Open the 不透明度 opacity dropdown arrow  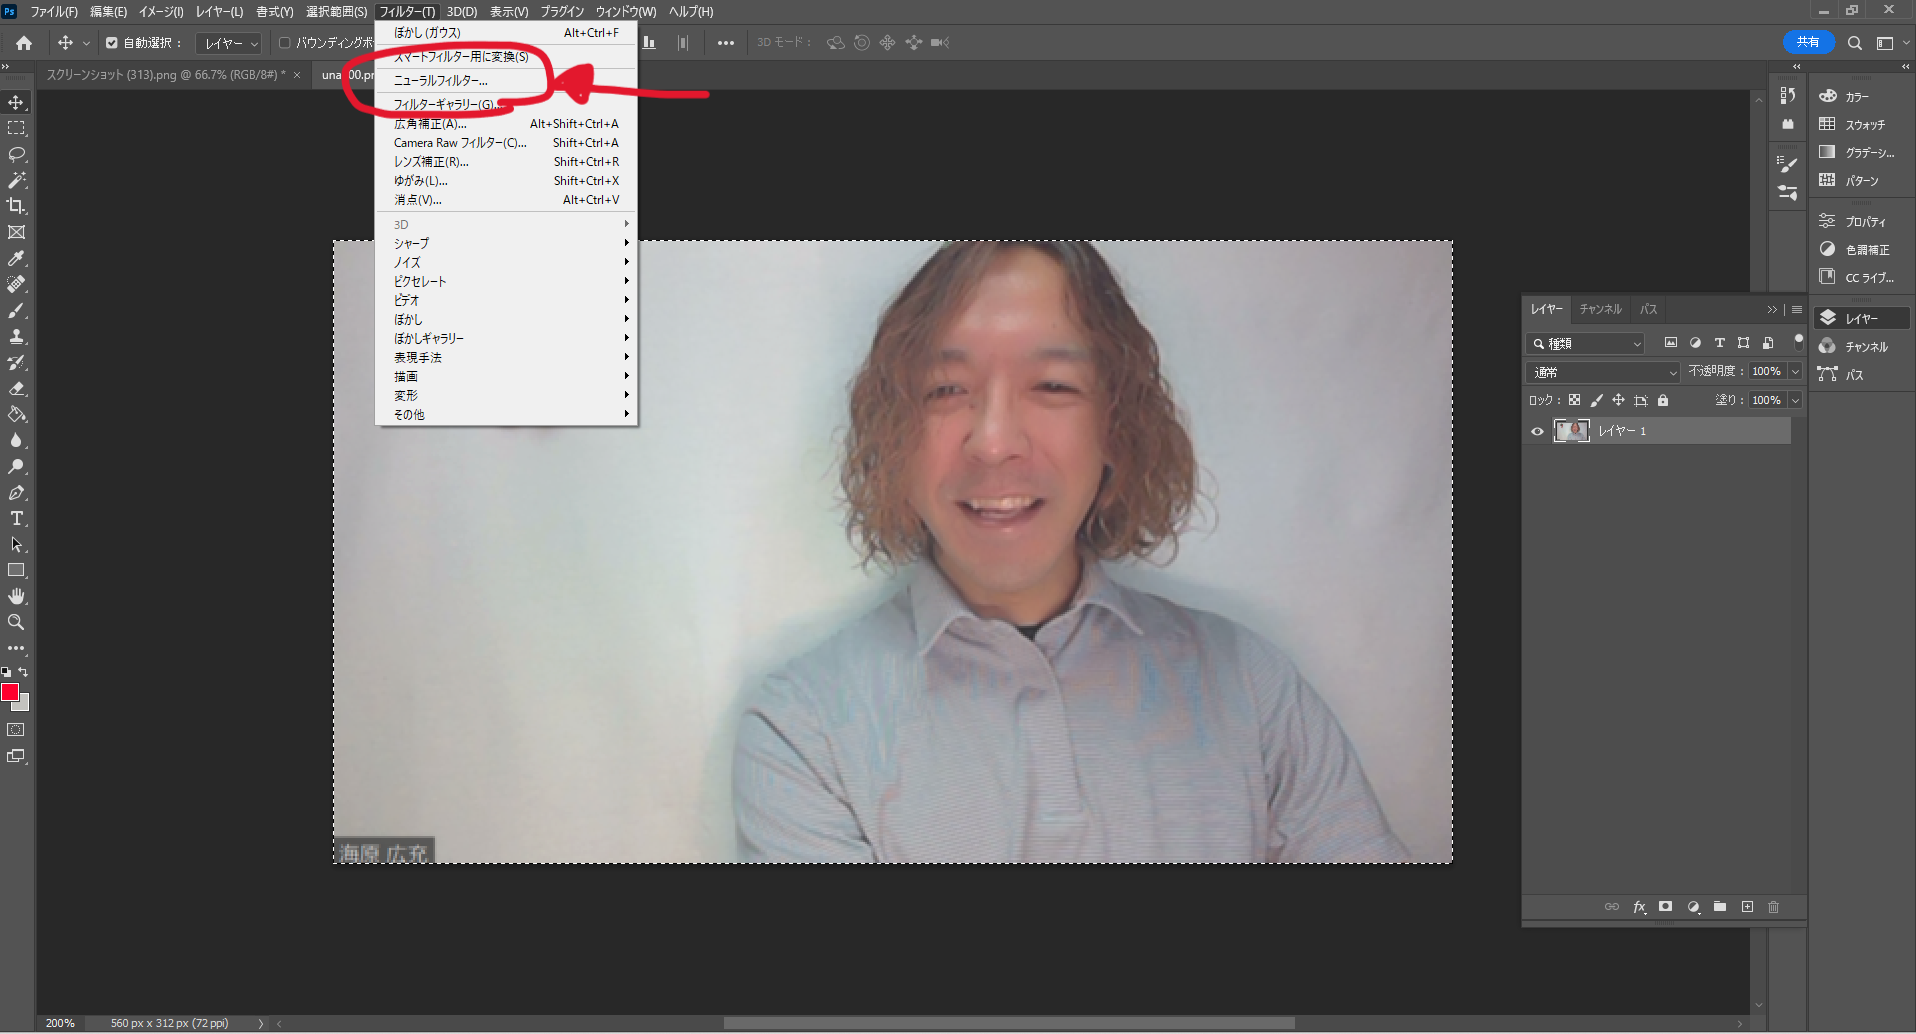click(x=1795, y=372)
